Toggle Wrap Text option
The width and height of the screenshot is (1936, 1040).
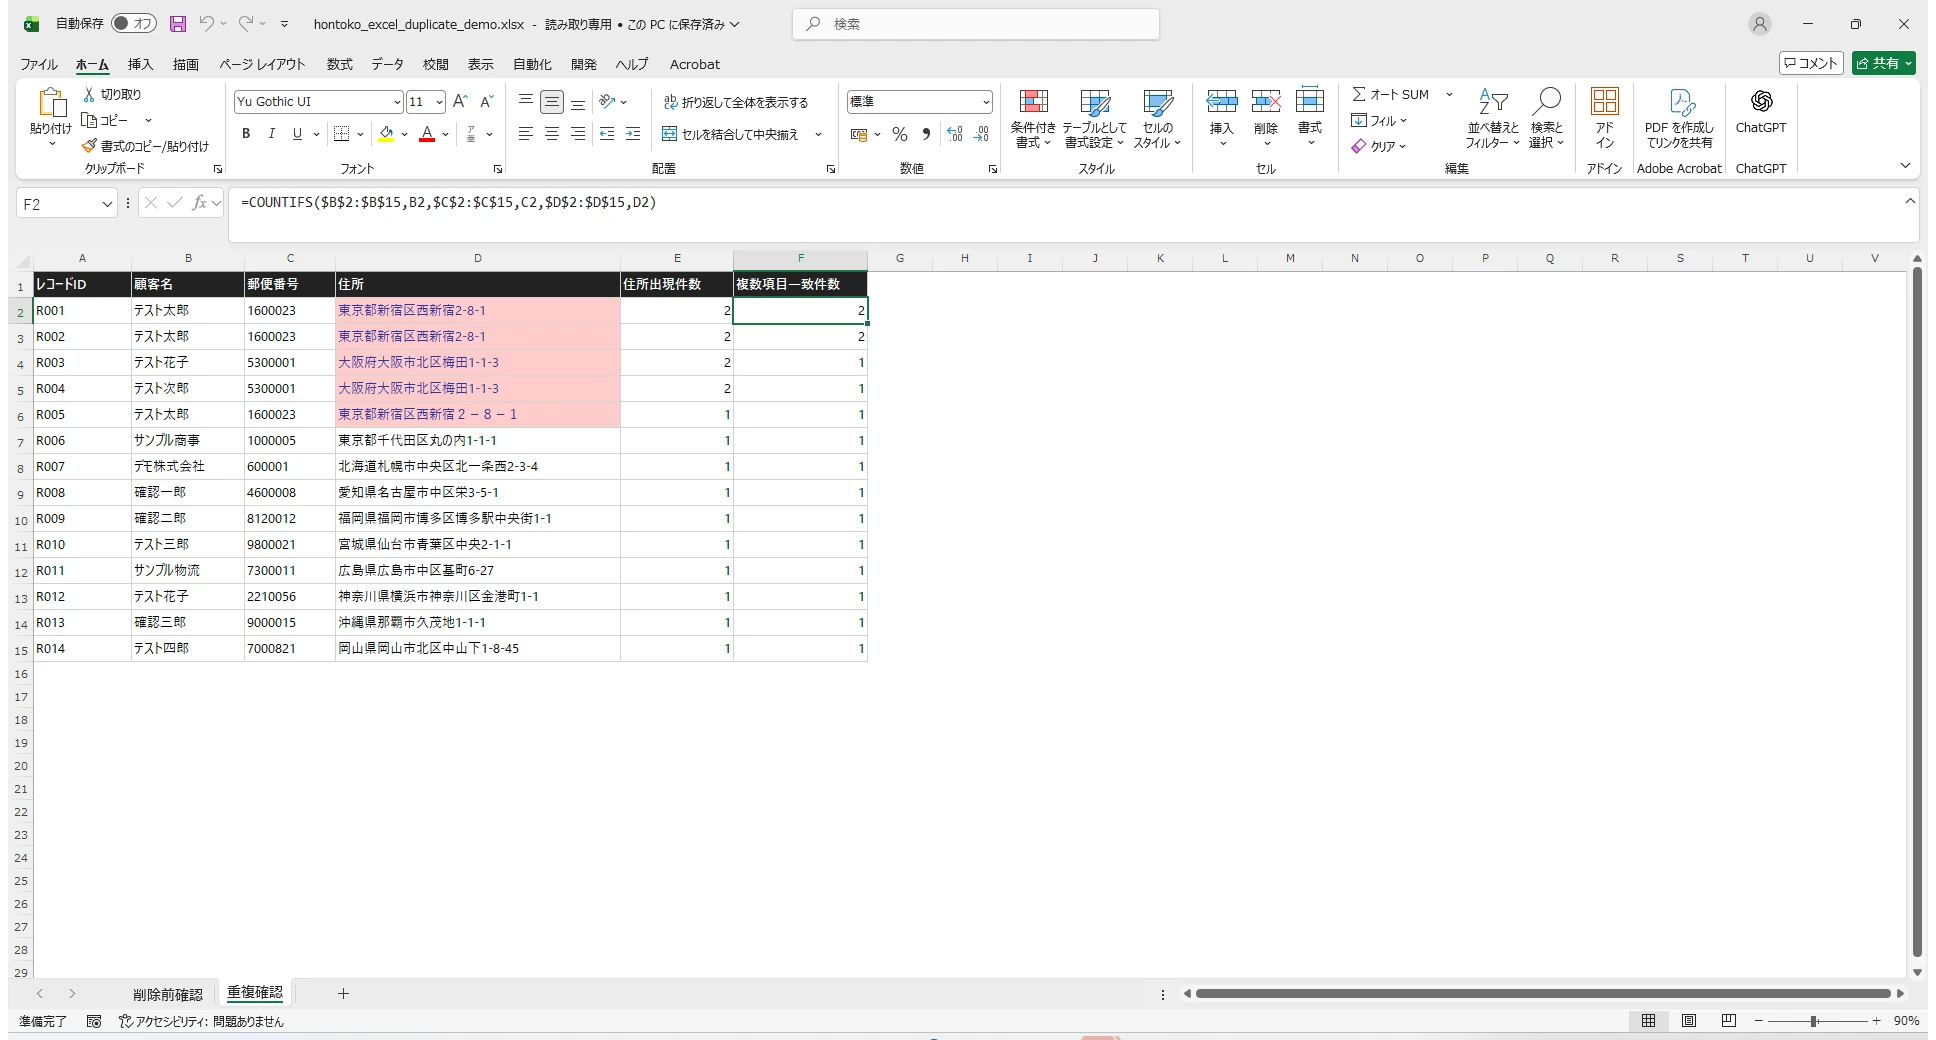click(x=736, y=102)
